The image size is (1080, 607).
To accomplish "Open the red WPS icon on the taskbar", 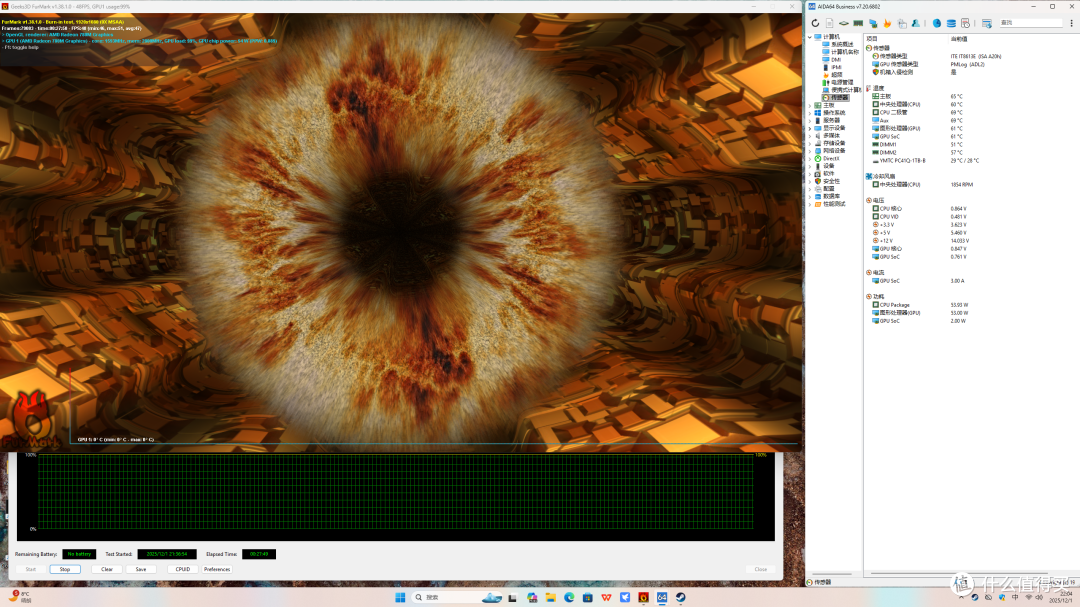I will [x=606, y=597].
